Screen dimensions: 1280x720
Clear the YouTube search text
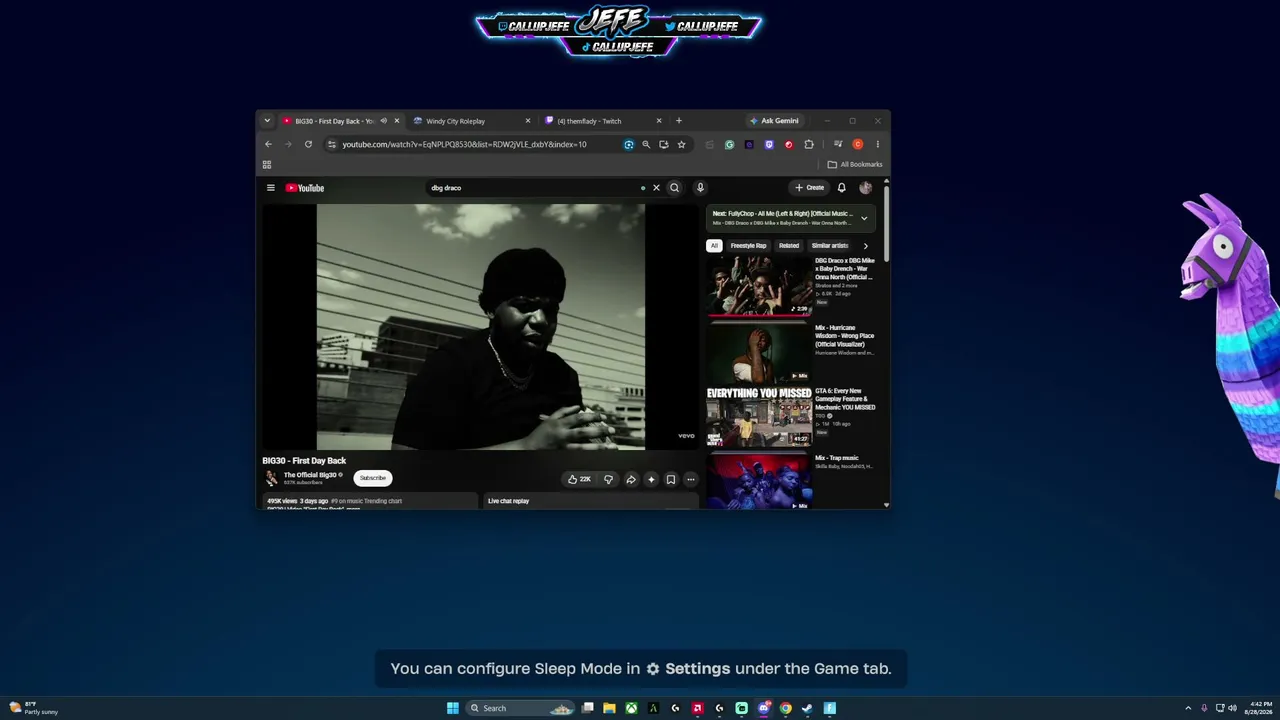point(656,188)
